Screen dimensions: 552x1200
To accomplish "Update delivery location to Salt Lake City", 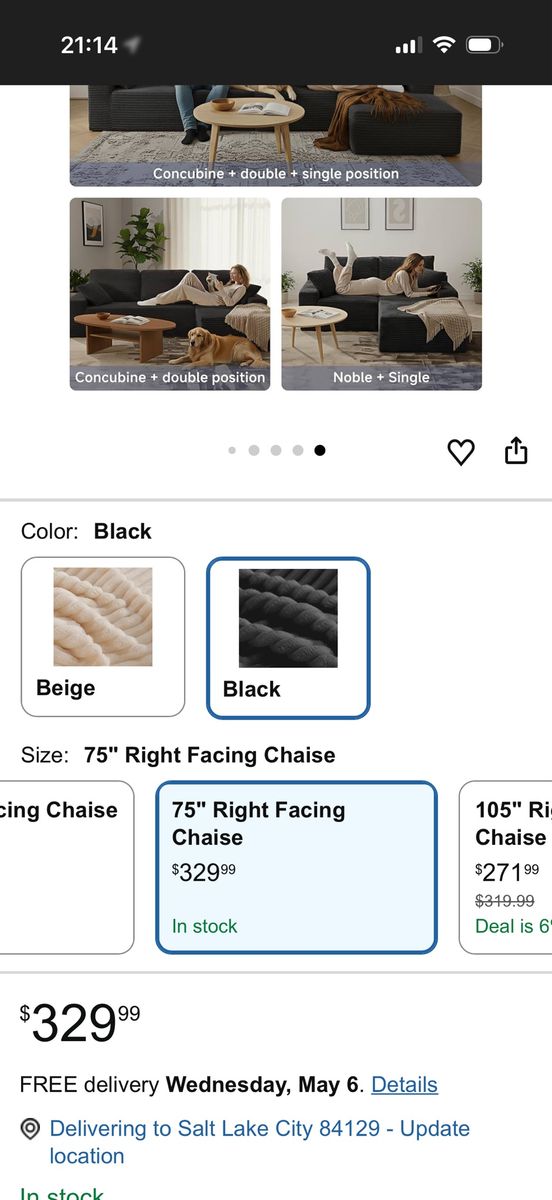I will [x=259, y=1142].
